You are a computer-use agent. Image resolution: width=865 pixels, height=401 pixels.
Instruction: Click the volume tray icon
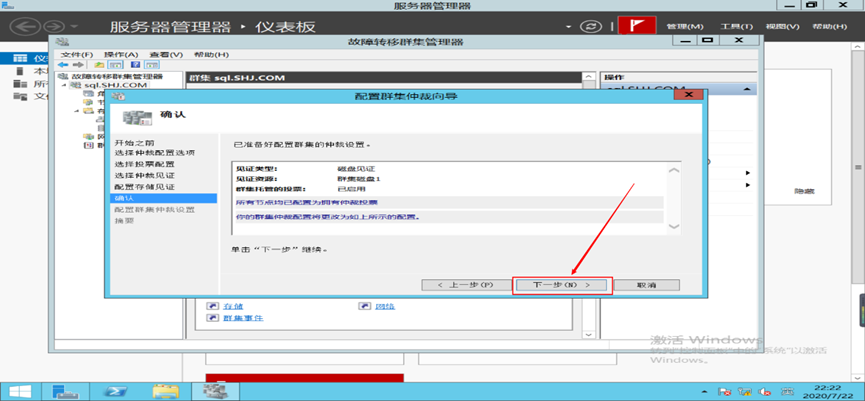[x=764, y=392]
